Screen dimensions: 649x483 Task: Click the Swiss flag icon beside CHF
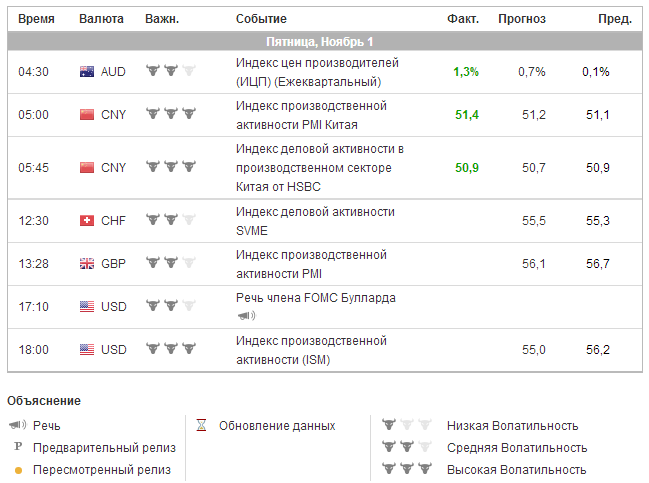tap(86, 221)
